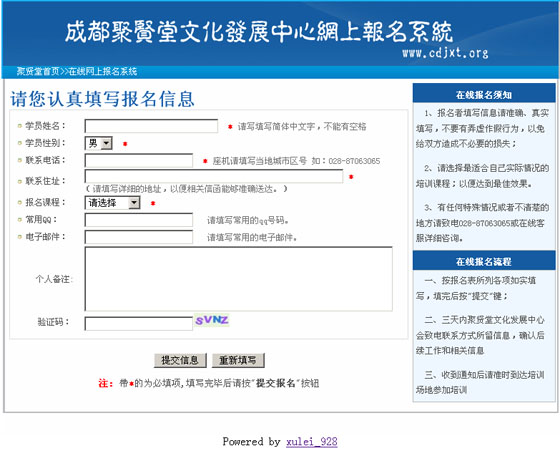Image resolution: width=560 pixels, height=451 pixels.
Task: Click the 学员姓名 label
Action: tap(45, 126)
